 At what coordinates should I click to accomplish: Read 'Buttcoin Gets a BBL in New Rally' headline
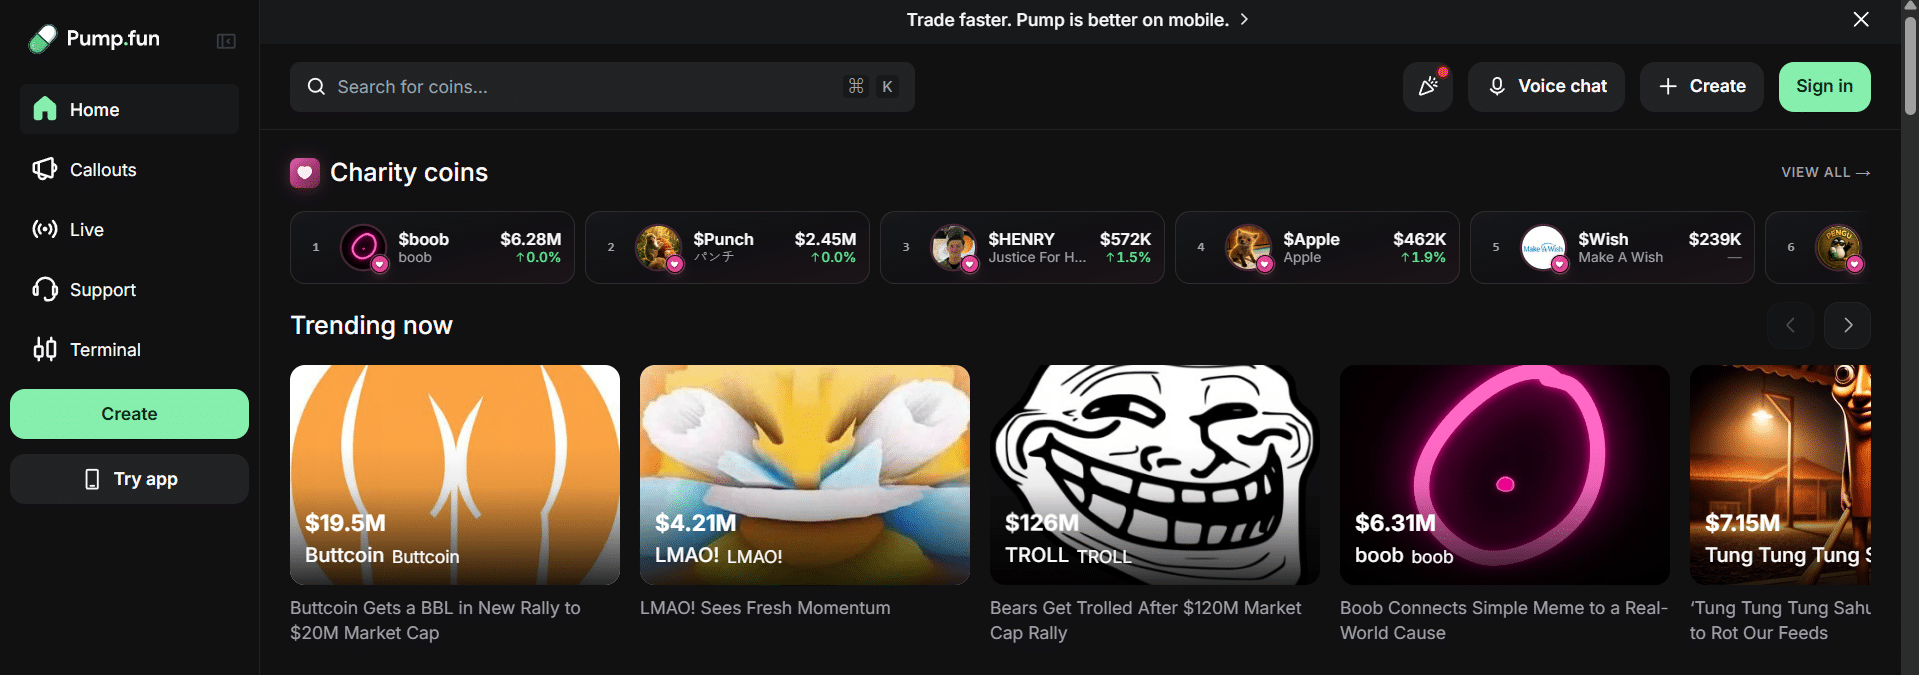[x=435, y=620]
